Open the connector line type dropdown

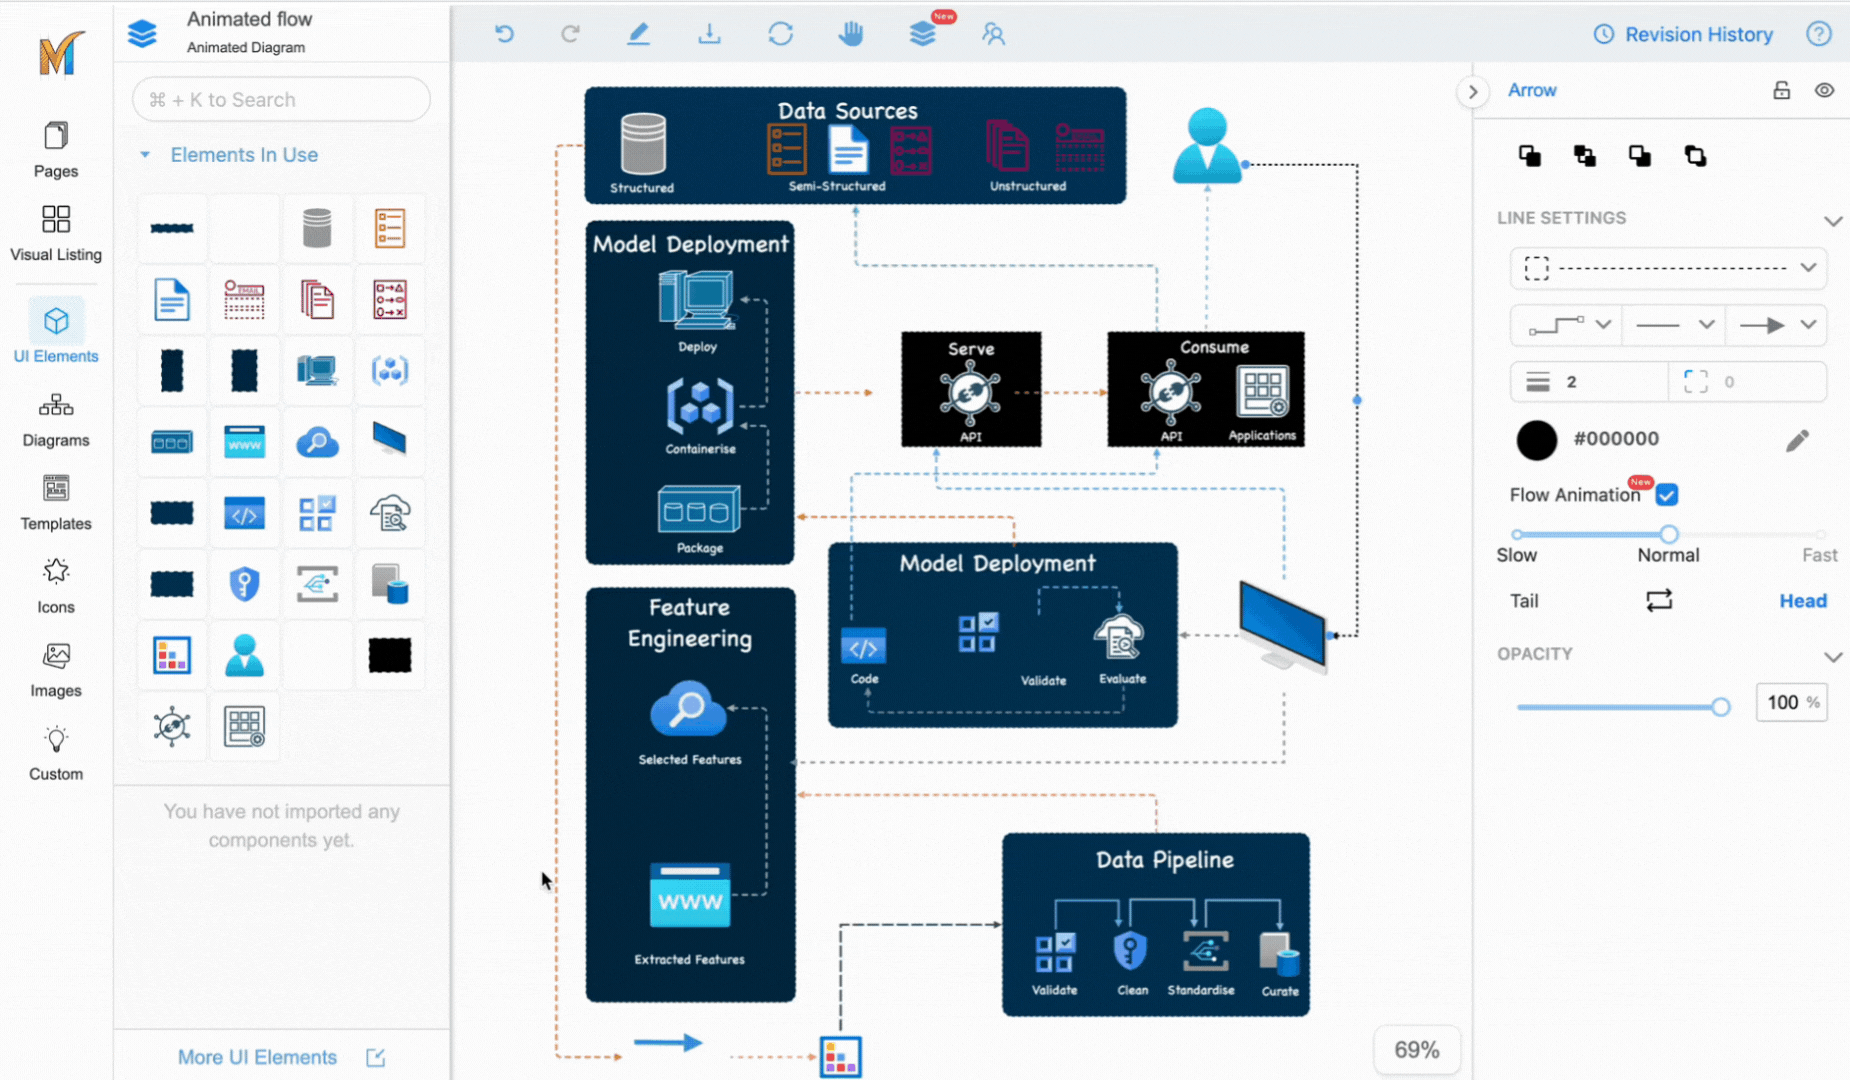point(1566,325)
